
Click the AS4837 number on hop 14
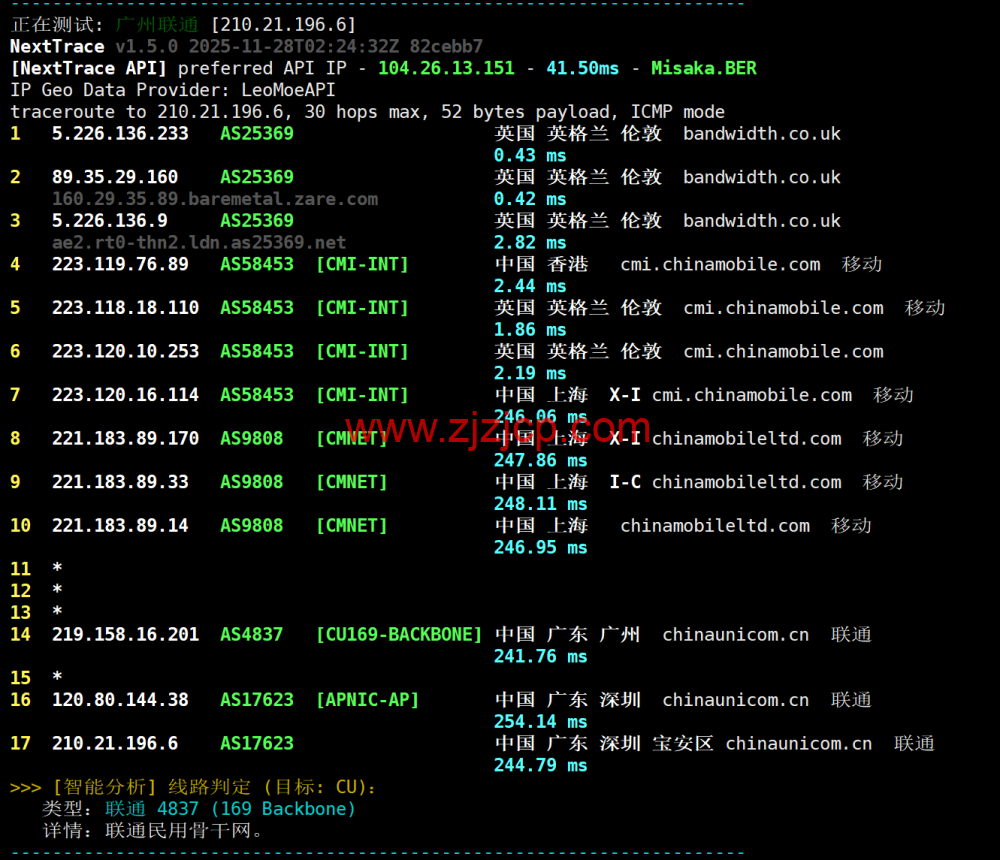(x=251, y=634)
